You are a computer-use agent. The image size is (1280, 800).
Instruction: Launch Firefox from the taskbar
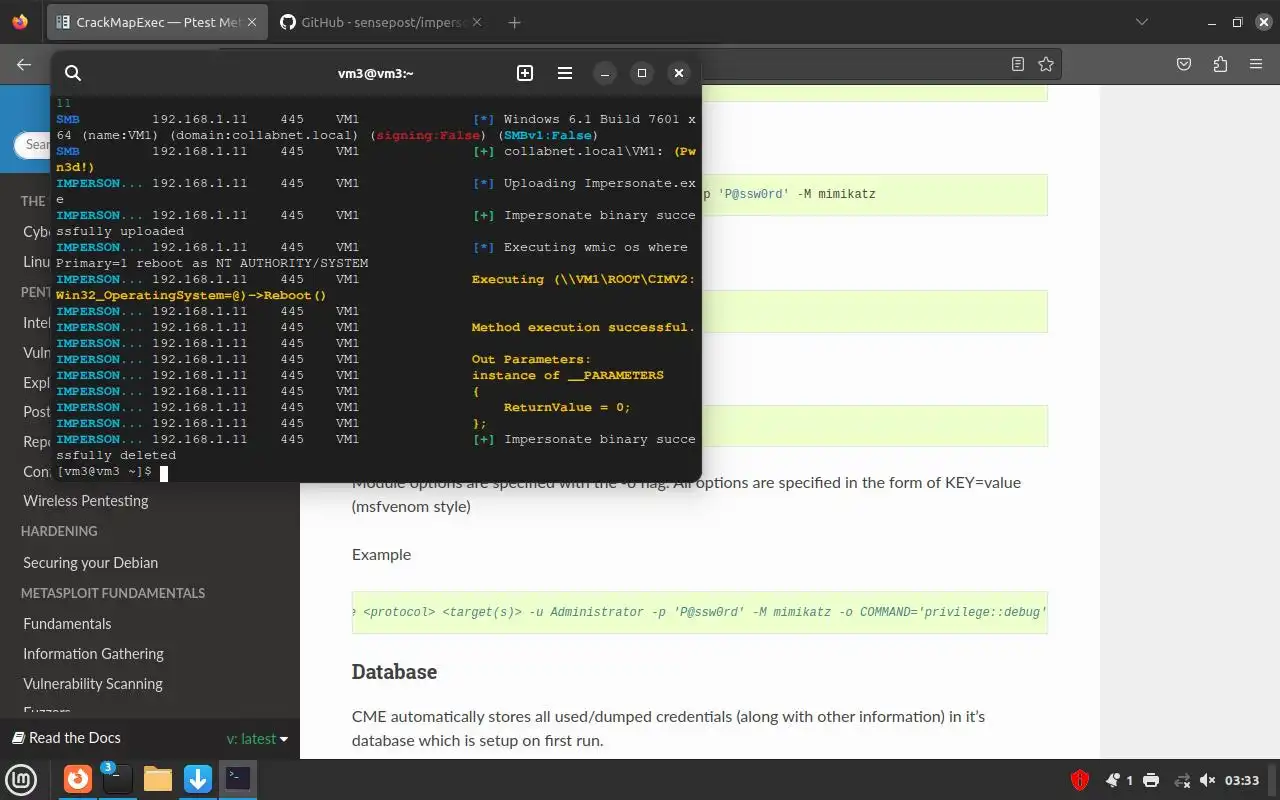coord(78,779)
